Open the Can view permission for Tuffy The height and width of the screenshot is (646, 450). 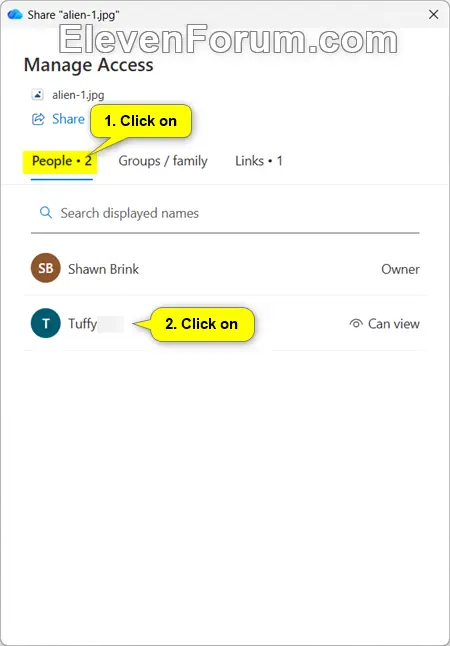coord(384,324)
